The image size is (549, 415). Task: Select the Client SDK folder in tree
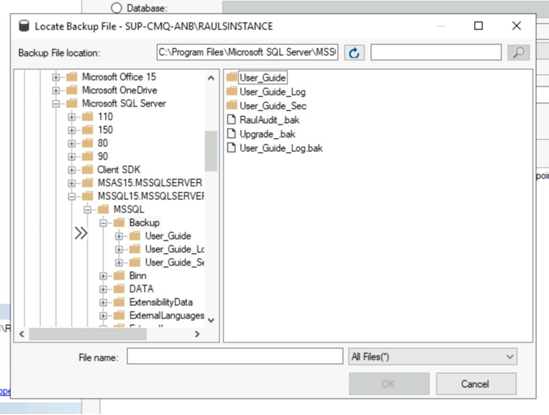click(119, 170)
